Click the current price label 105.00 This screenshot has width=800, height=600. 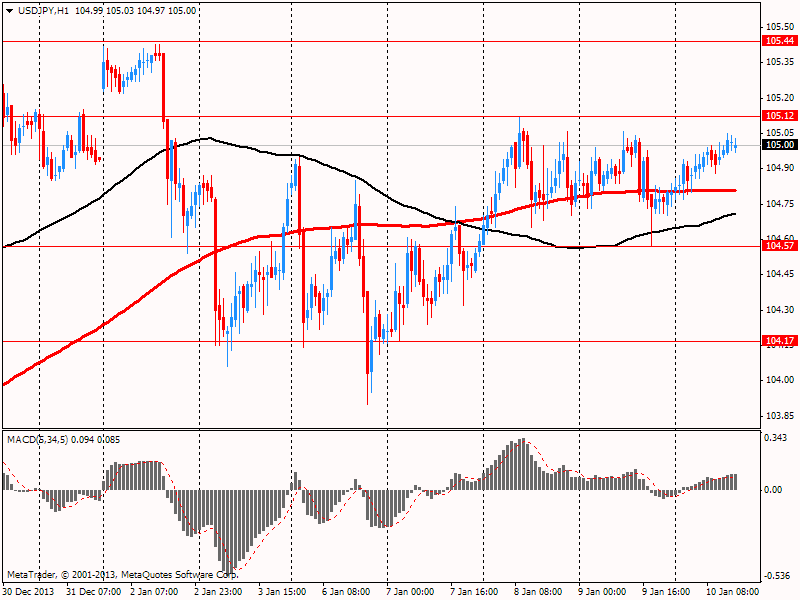click(x=780, y=145)
